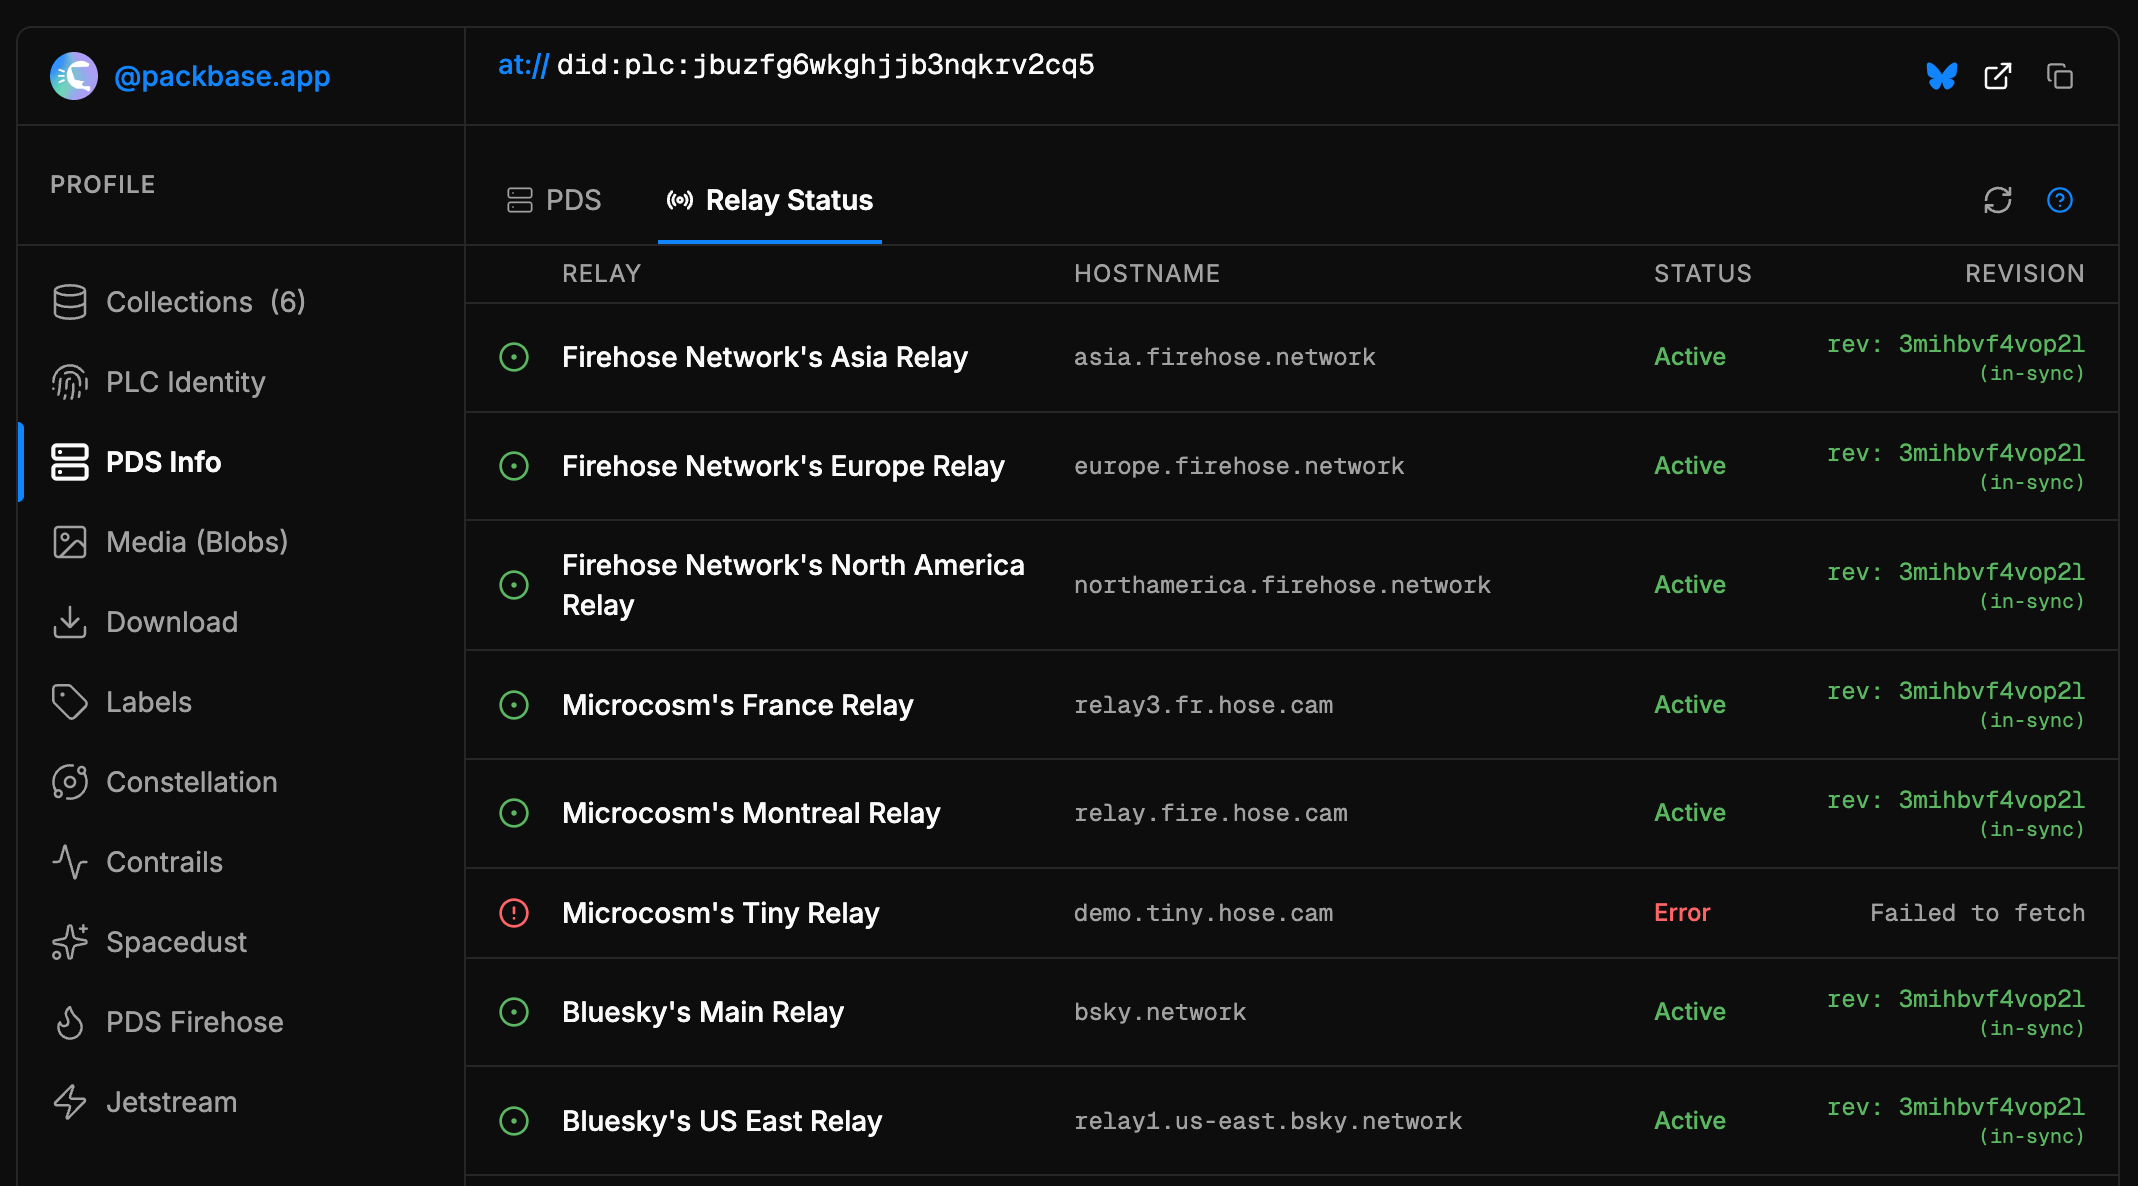Switch to the PDS tab
Viewport: 2138px width, 1186px height.
pyautogui.click(x=554, y=200)
